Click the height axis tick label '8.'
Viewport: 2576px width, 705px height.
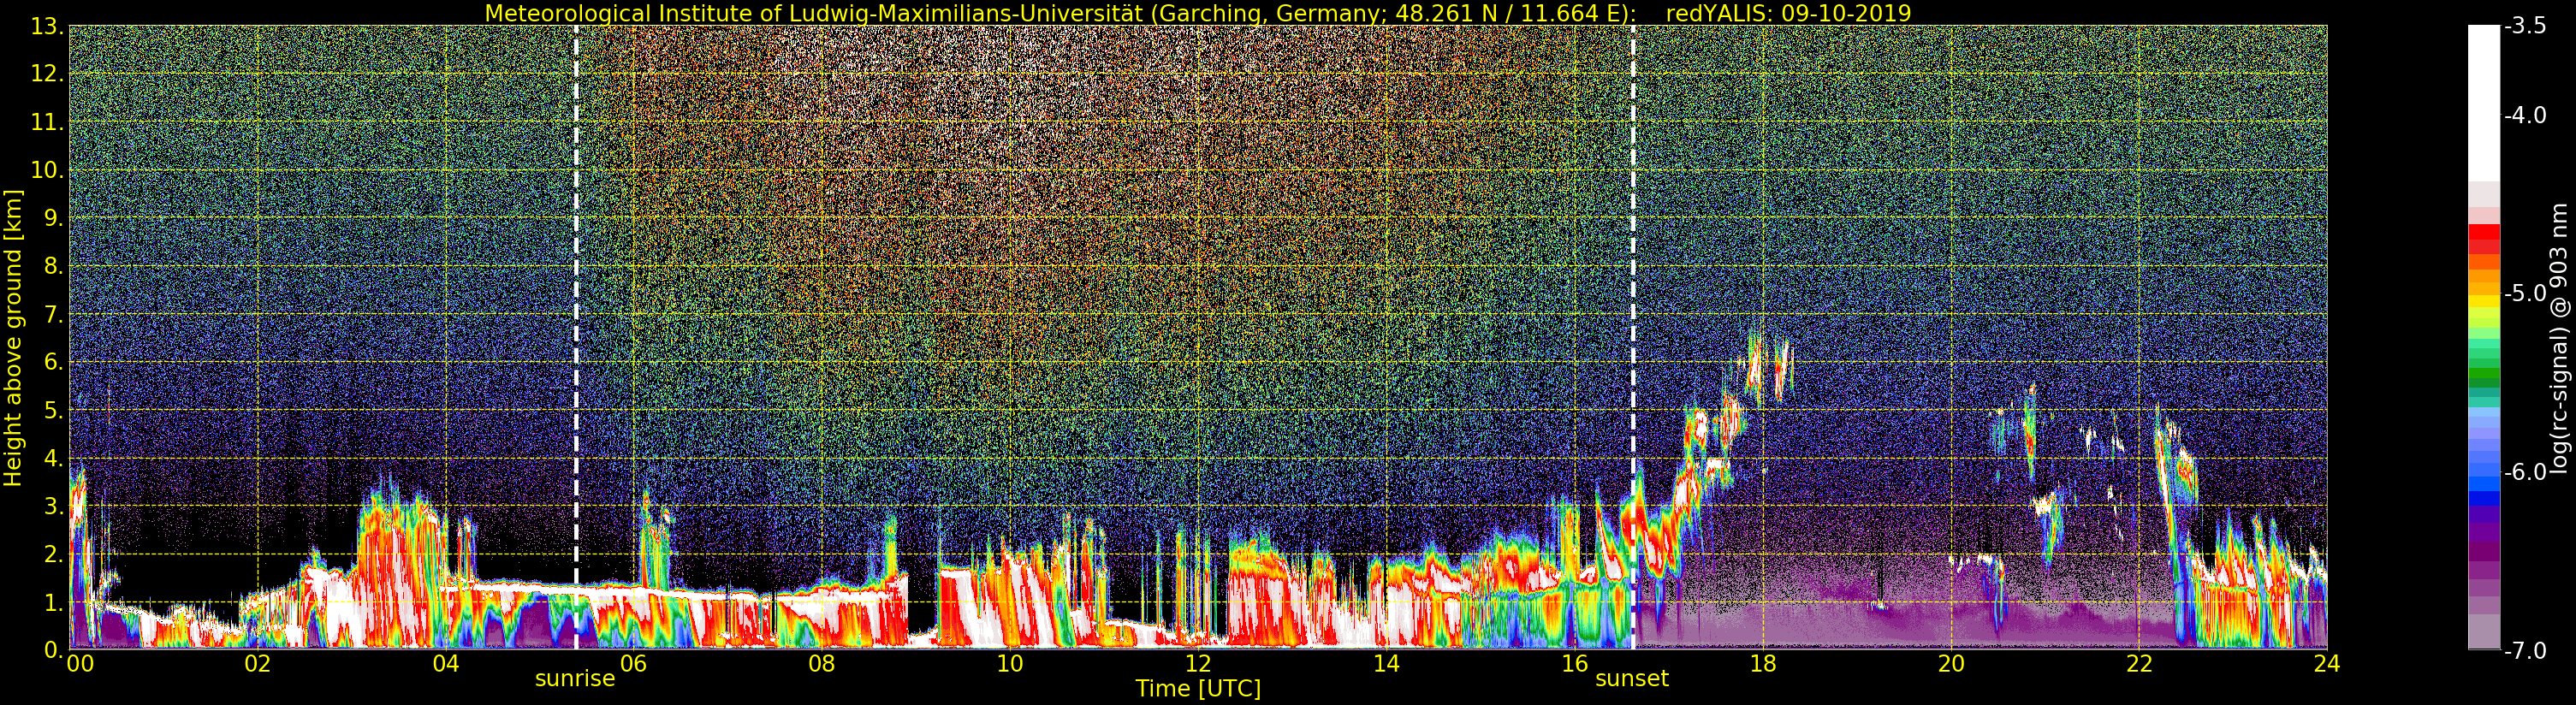(53, 266)
